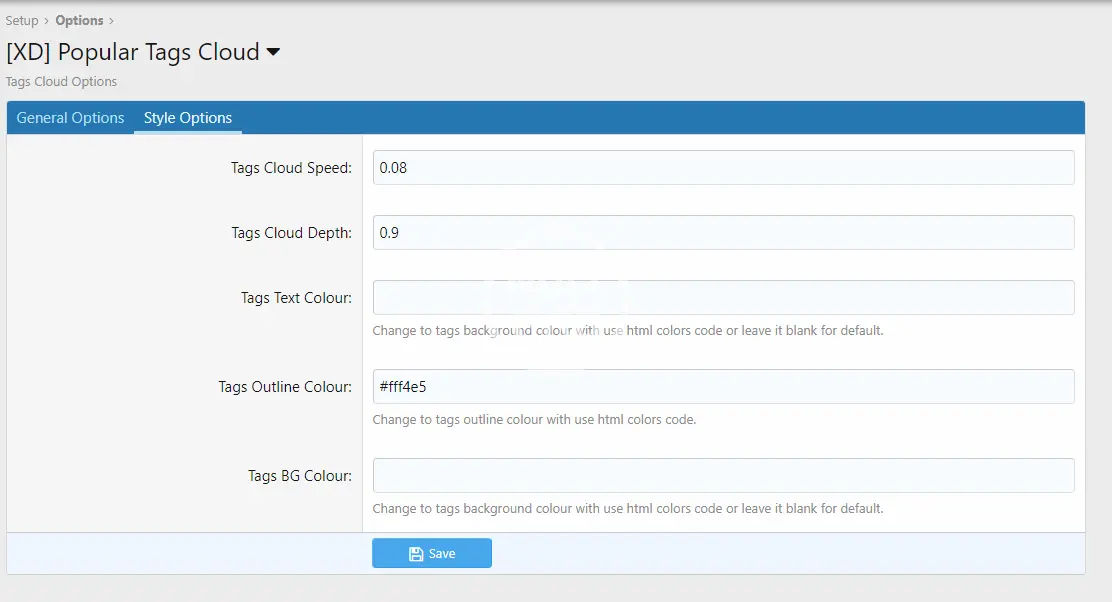Expand the Popular Tags Cloud title dropdown arrow
This screenshot has width=1112, height=602.
pos(273,53)
